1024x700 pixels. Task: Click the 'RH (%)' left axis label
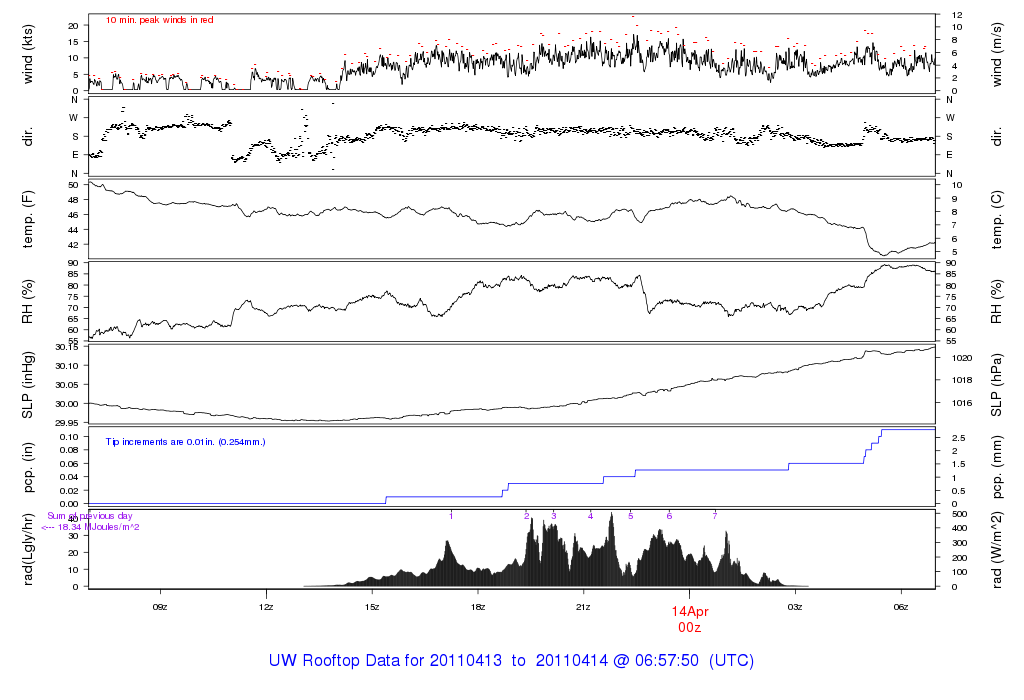pos(27,302)
